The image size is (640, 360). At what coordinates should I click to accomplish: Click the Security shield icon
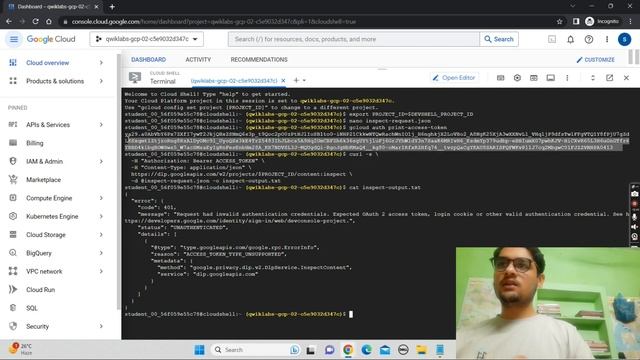13,327
